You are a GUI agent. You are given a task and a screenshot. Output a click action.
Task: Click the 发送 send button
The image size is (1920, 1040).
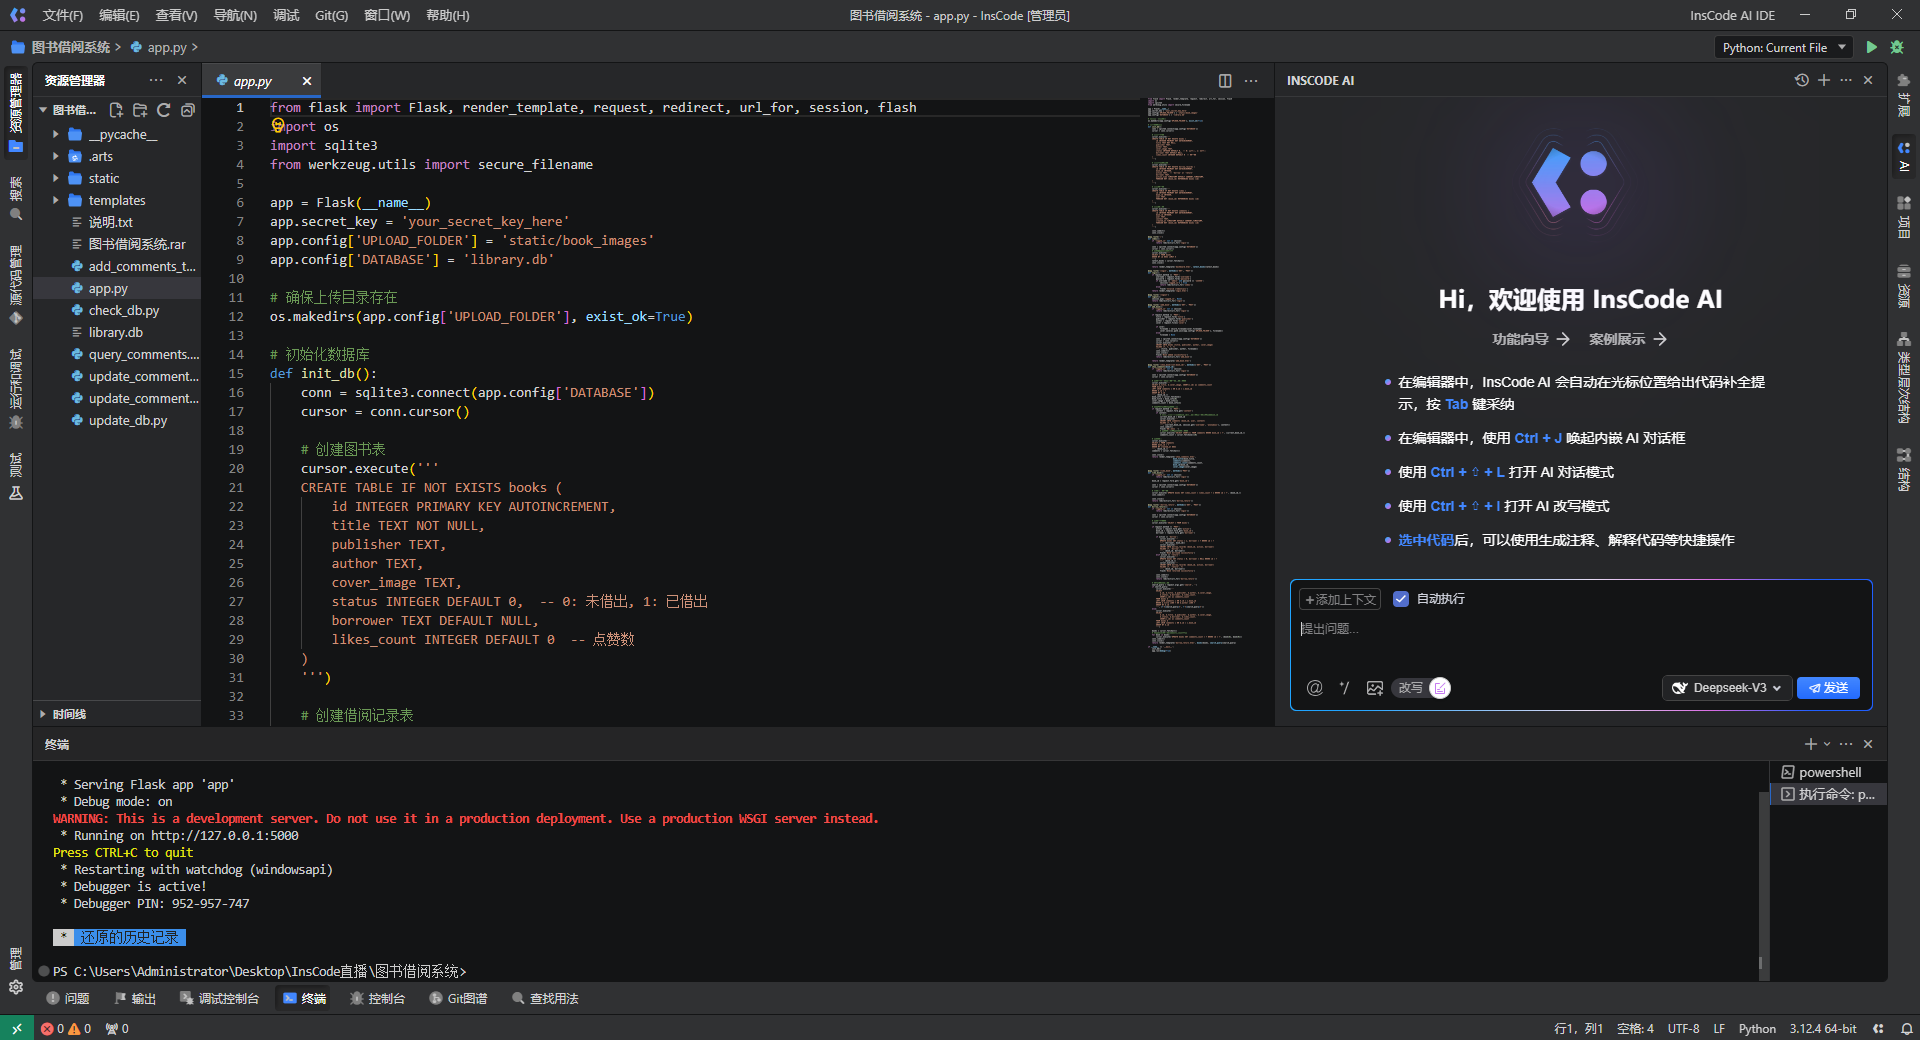1828,688
